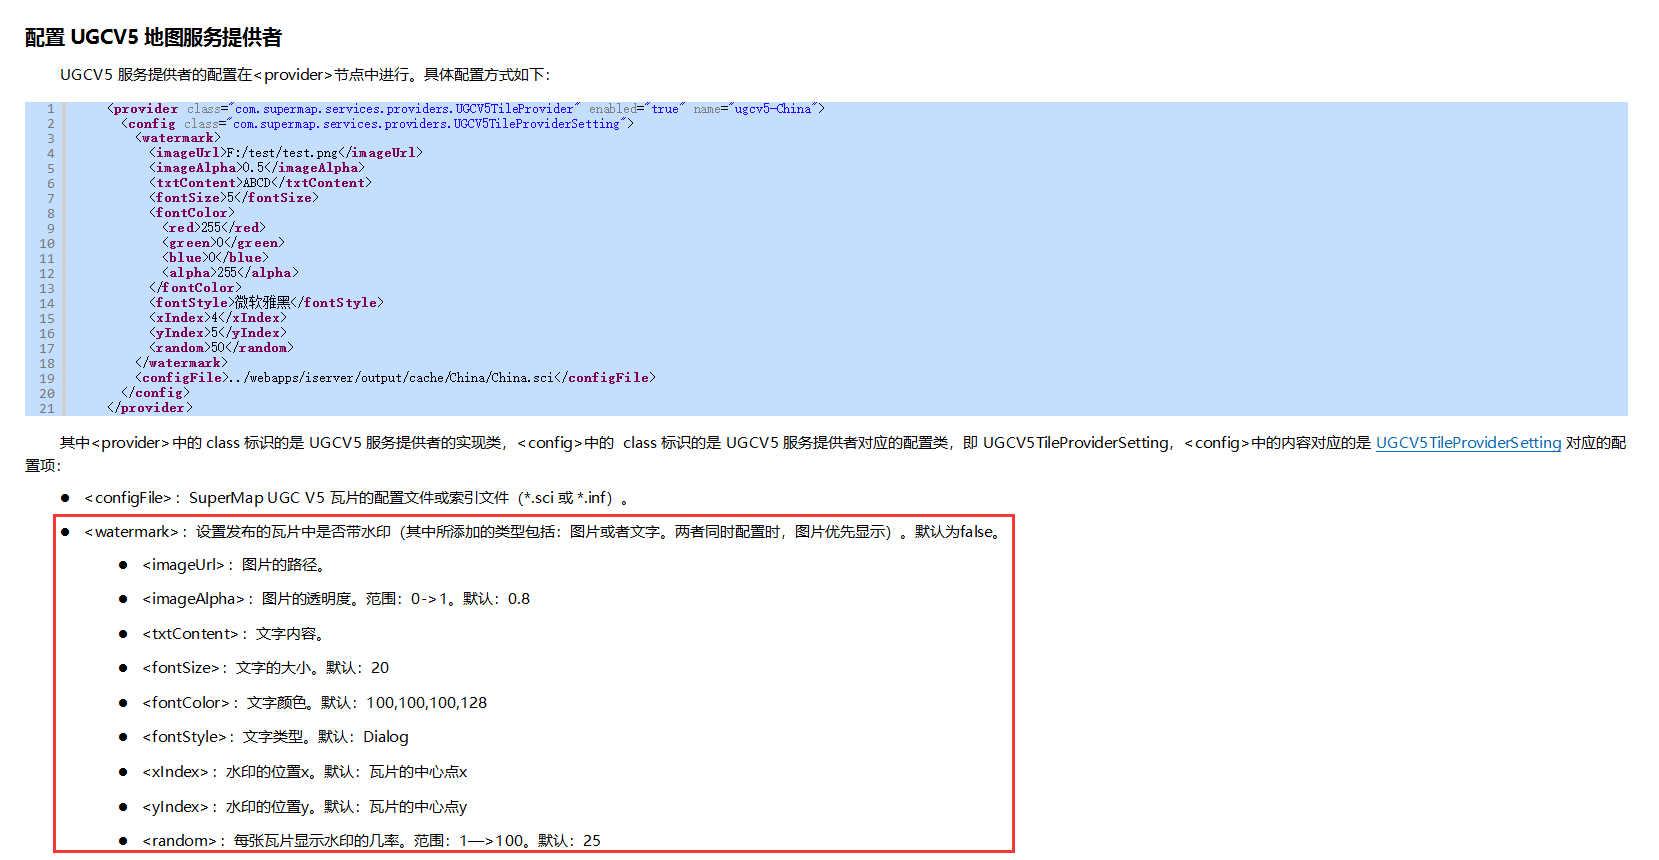Click the fontStyle 微软雅黑 code line
The height and width of the screenshot is (860, 1659).
(x=266, y=303)
